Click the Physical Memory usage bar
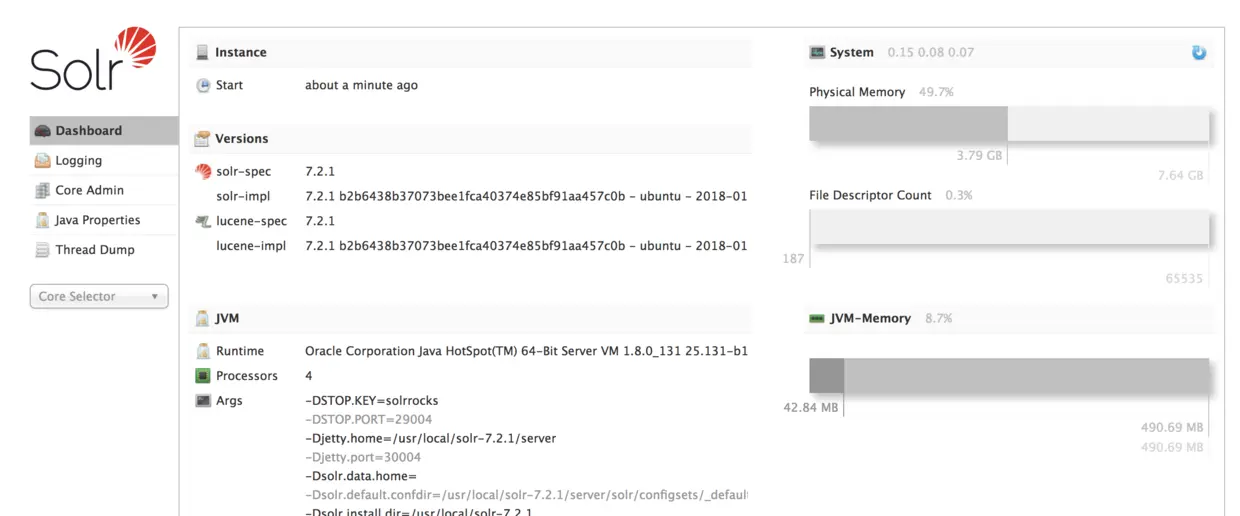 (x=1008, y=124)
